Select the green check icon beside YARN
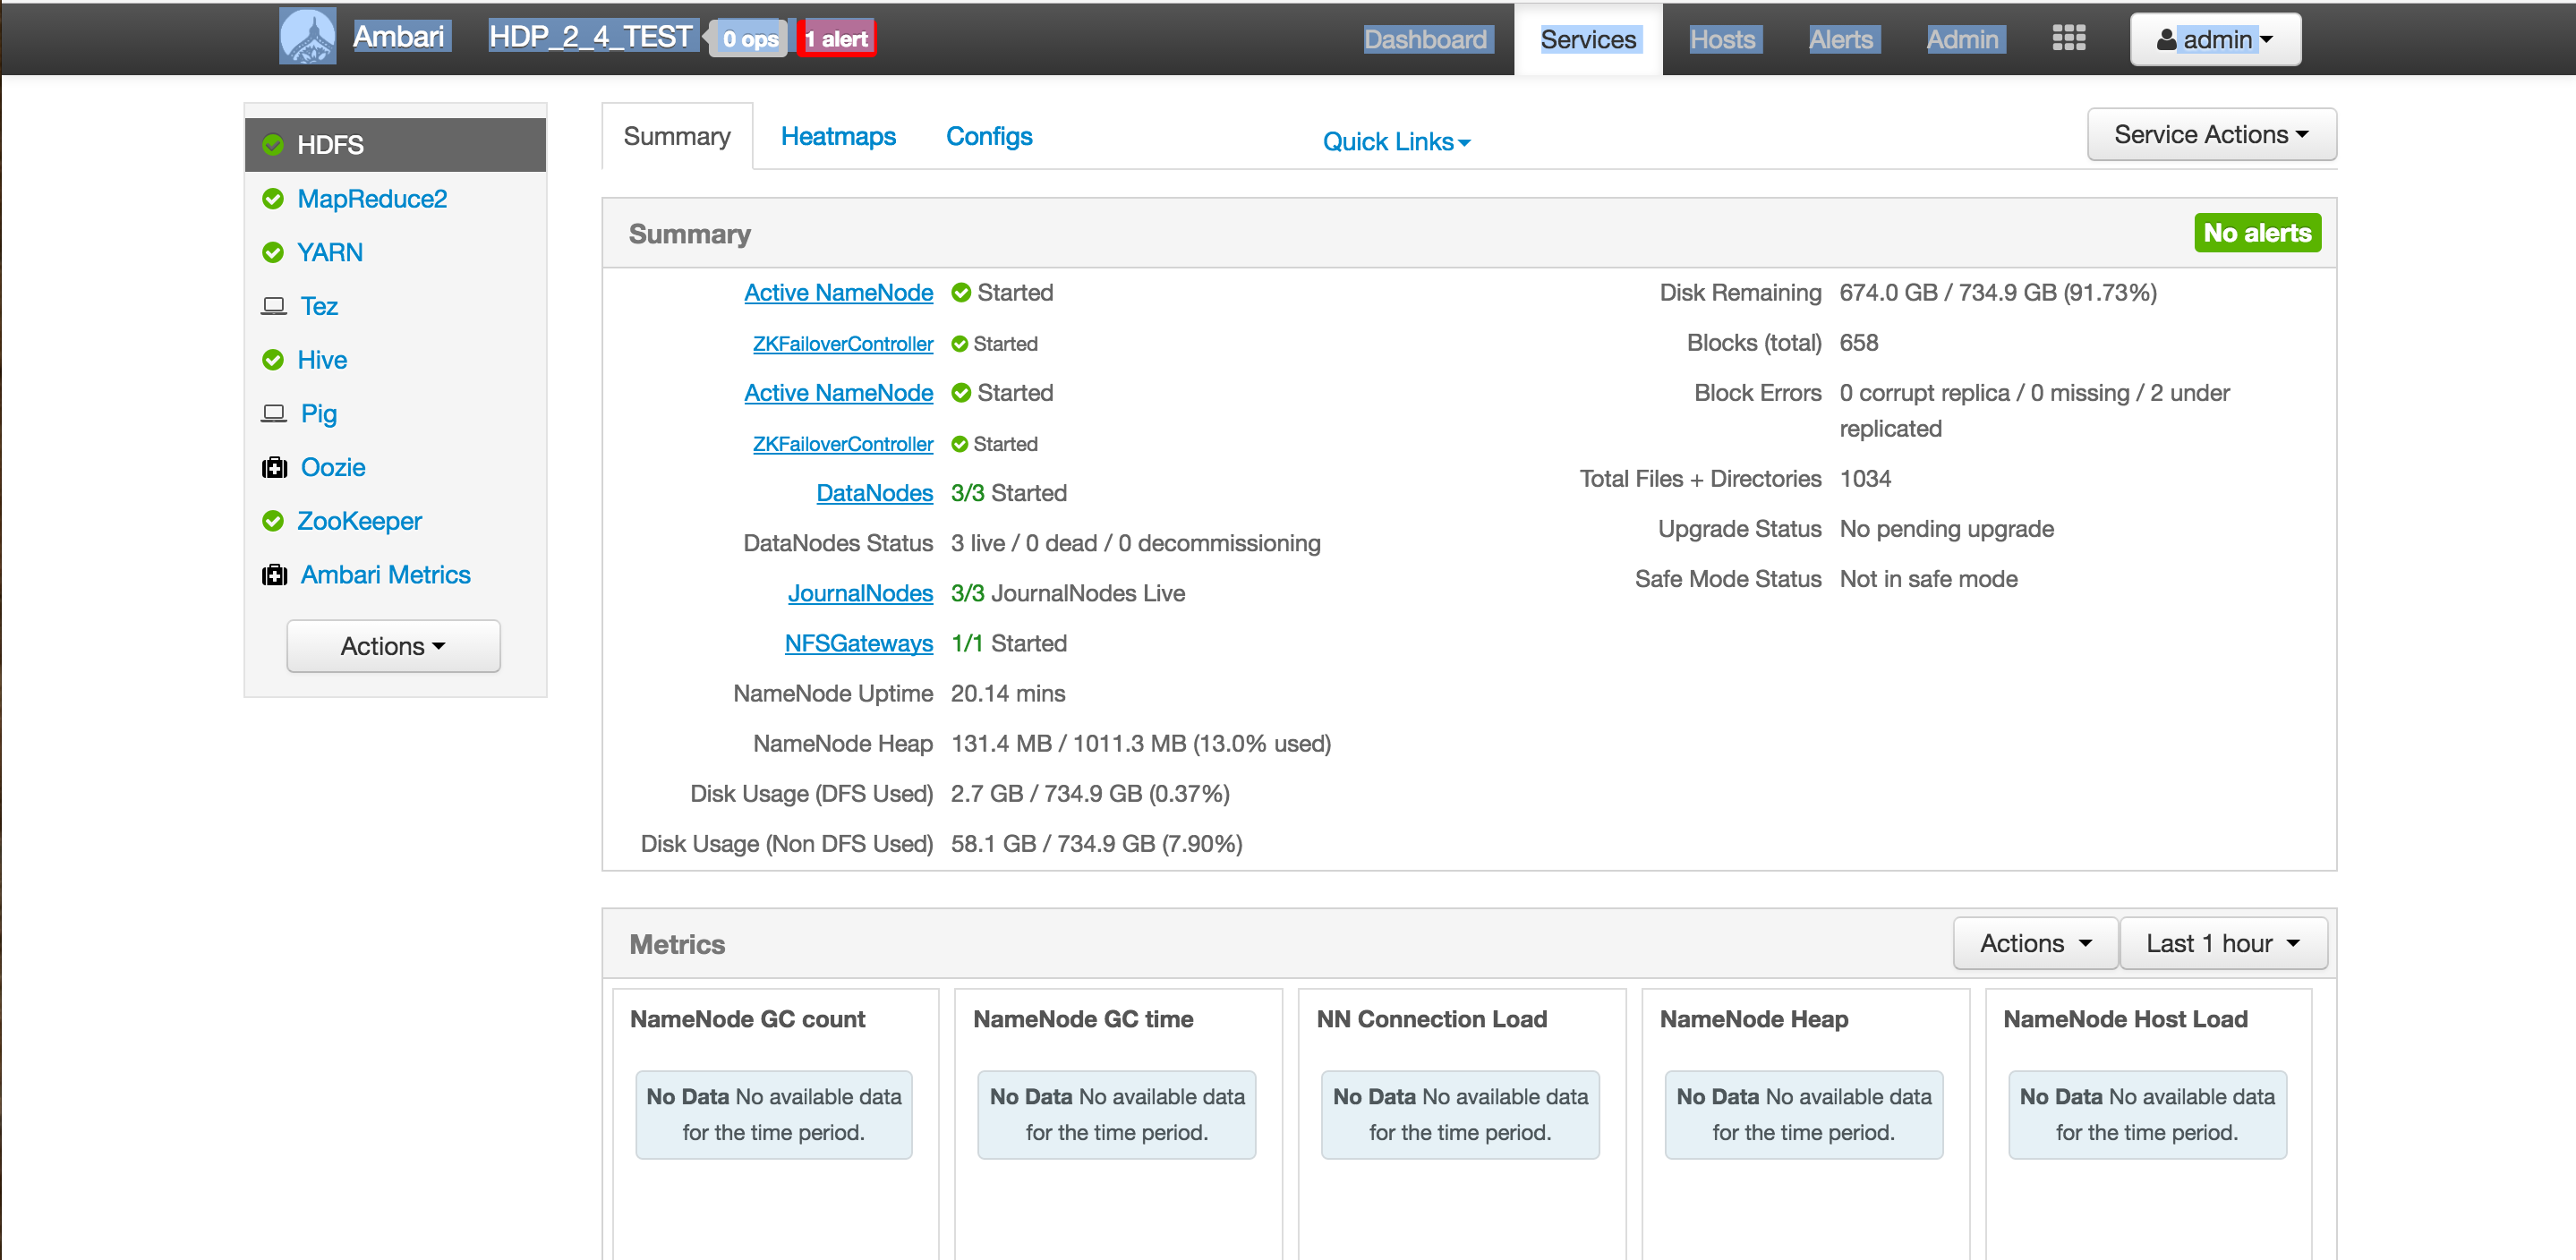2576x1260 pixels. (274, 252)
